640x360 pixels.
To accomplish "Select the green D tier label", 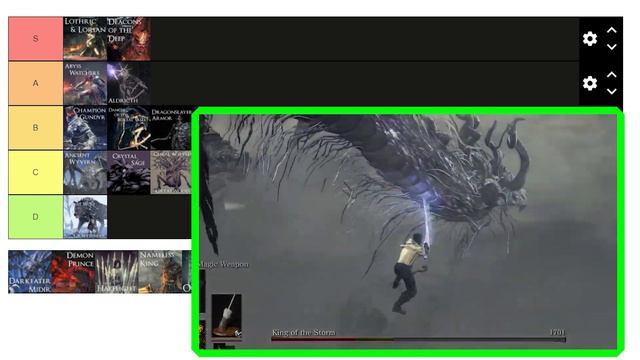I will (x=36, y=217).
